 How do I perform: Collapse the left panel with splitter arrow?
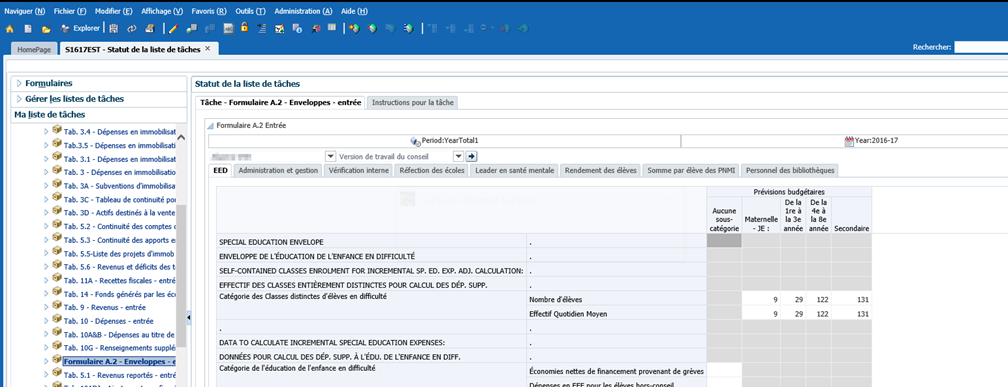pyautogui.click(x=189, y=318)
